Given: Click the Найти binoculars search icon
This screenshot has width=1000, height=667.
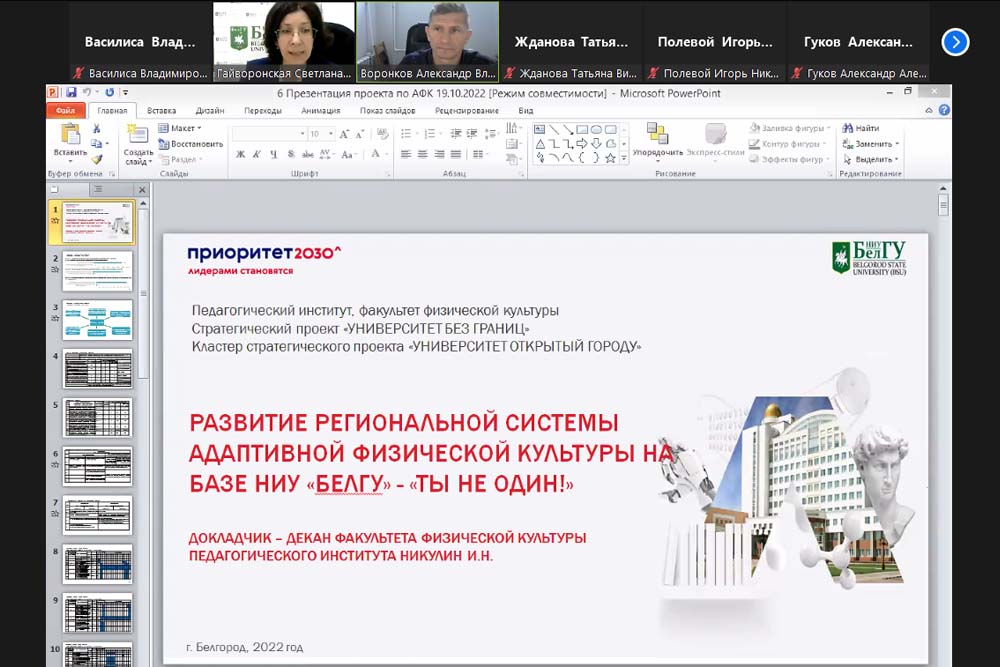Looking at the screenshot, I should [x=847, y=129].
